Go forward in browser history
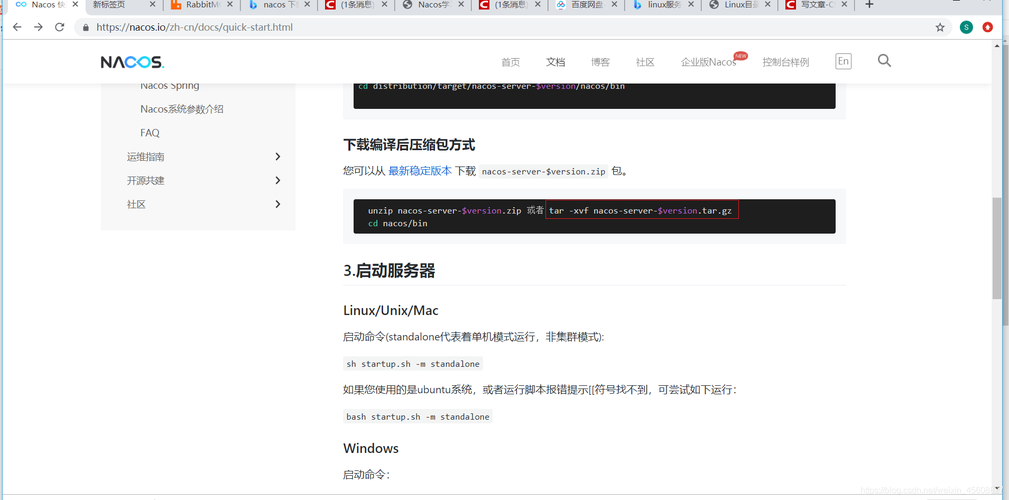The height and width of the screenshot is (500, 1009). pos(39,28)
